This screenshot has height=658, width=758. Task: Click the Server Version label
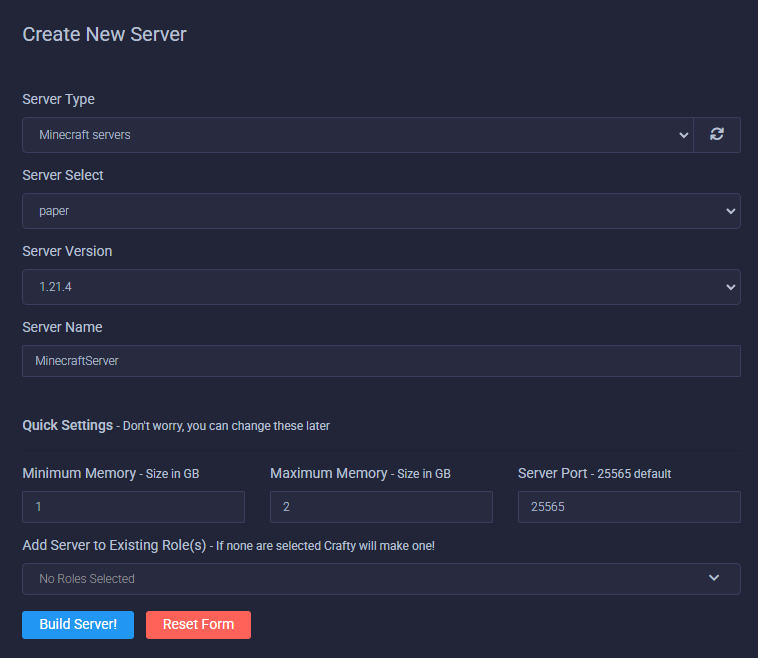[67, 251]
